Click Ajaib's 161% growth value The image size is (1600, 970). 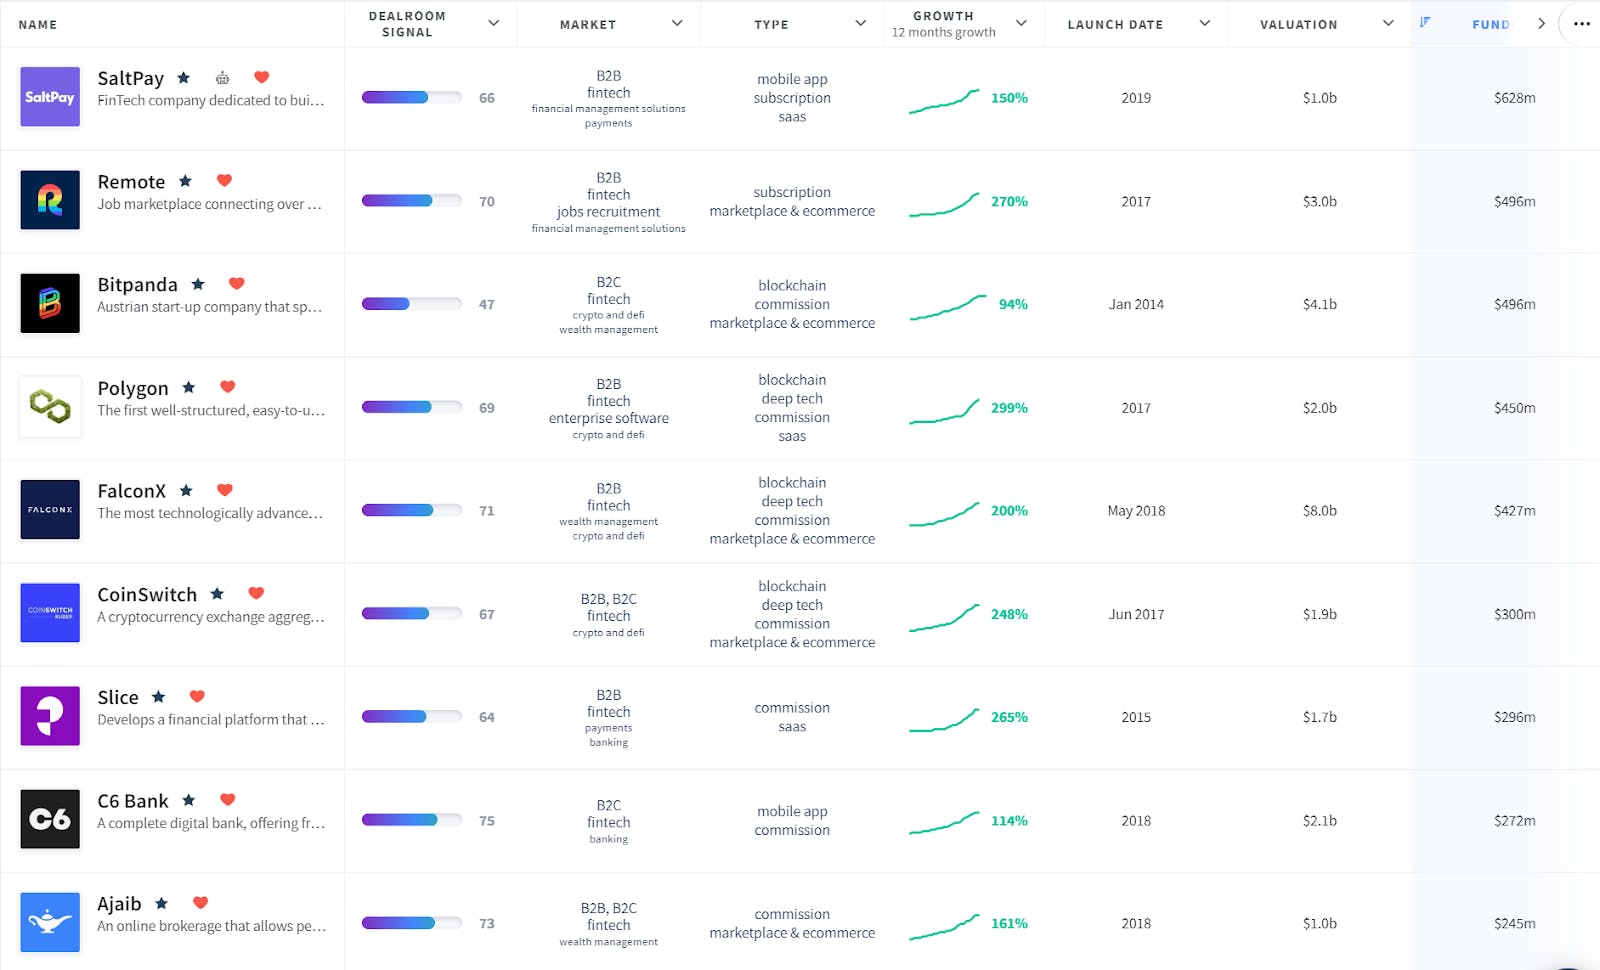coord(1009,924)
